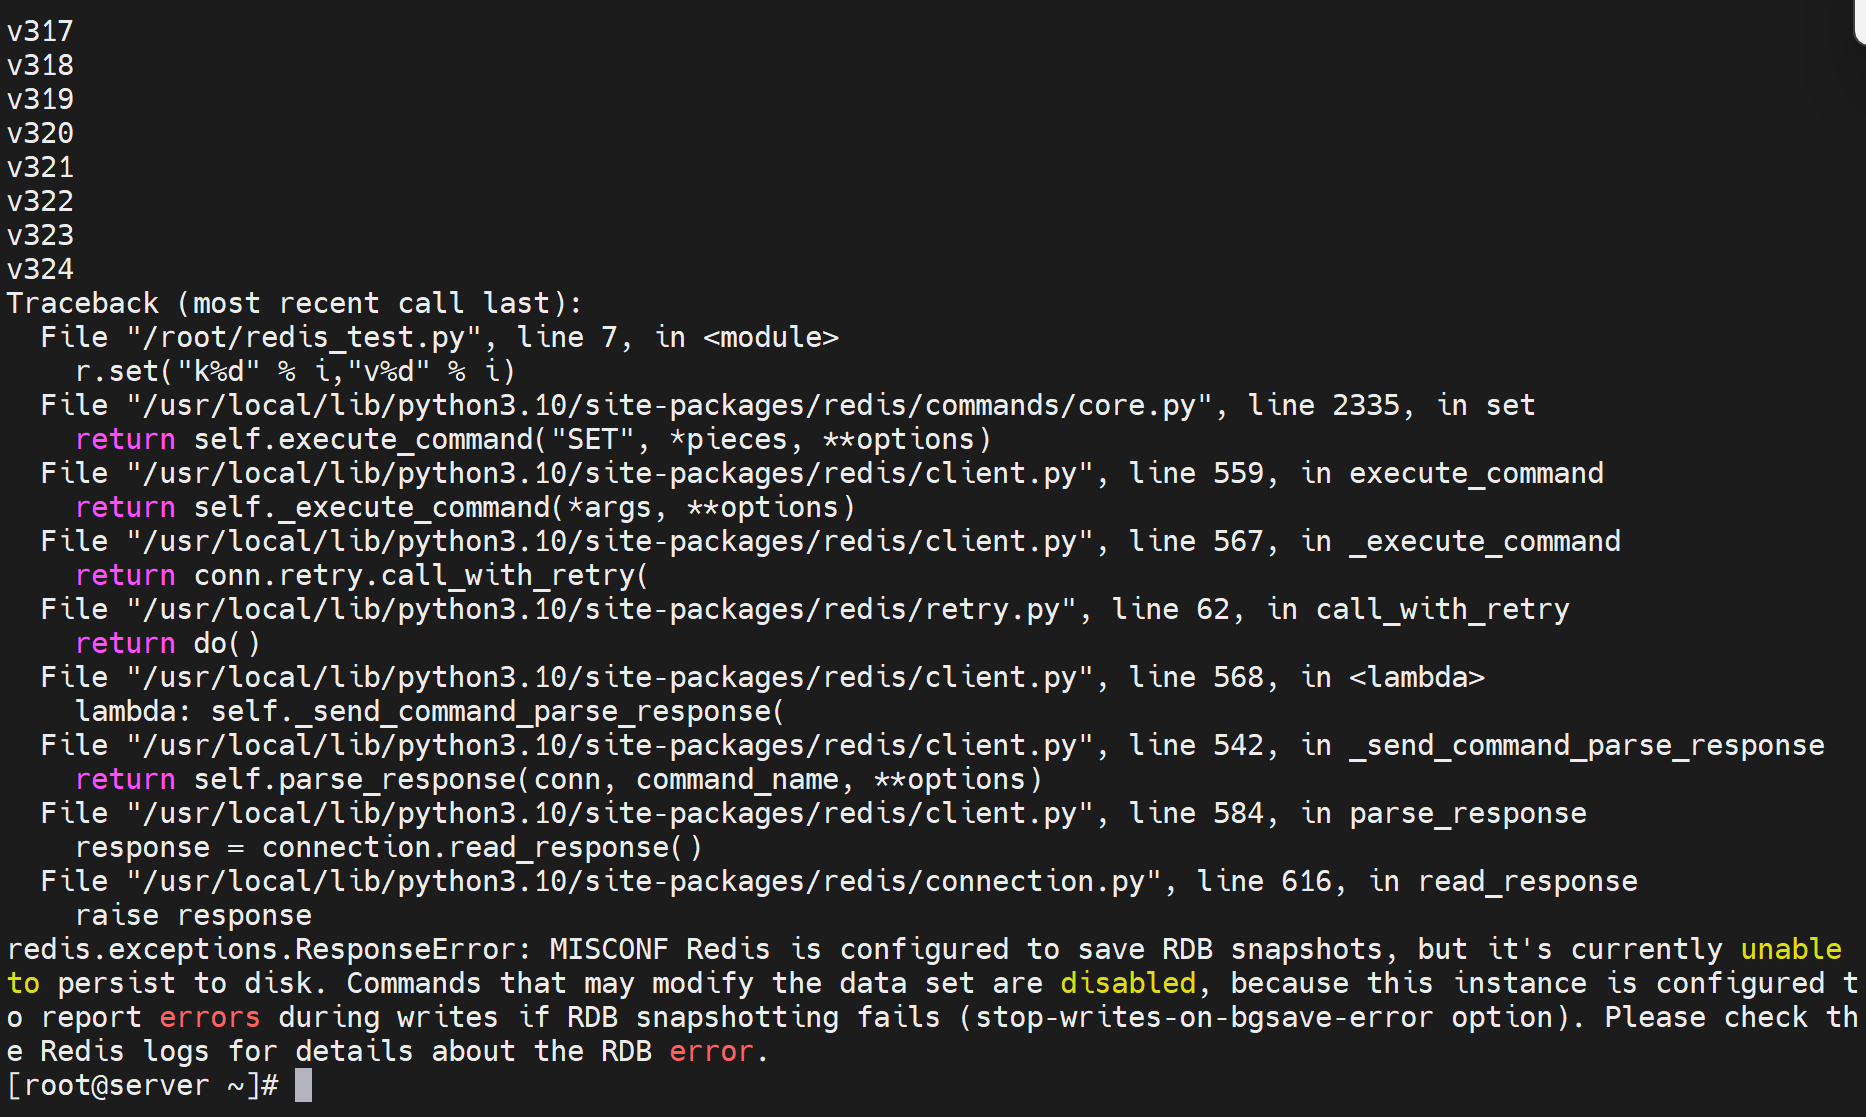
Task: Click the white element at top-right corner
Action: 1859,20
